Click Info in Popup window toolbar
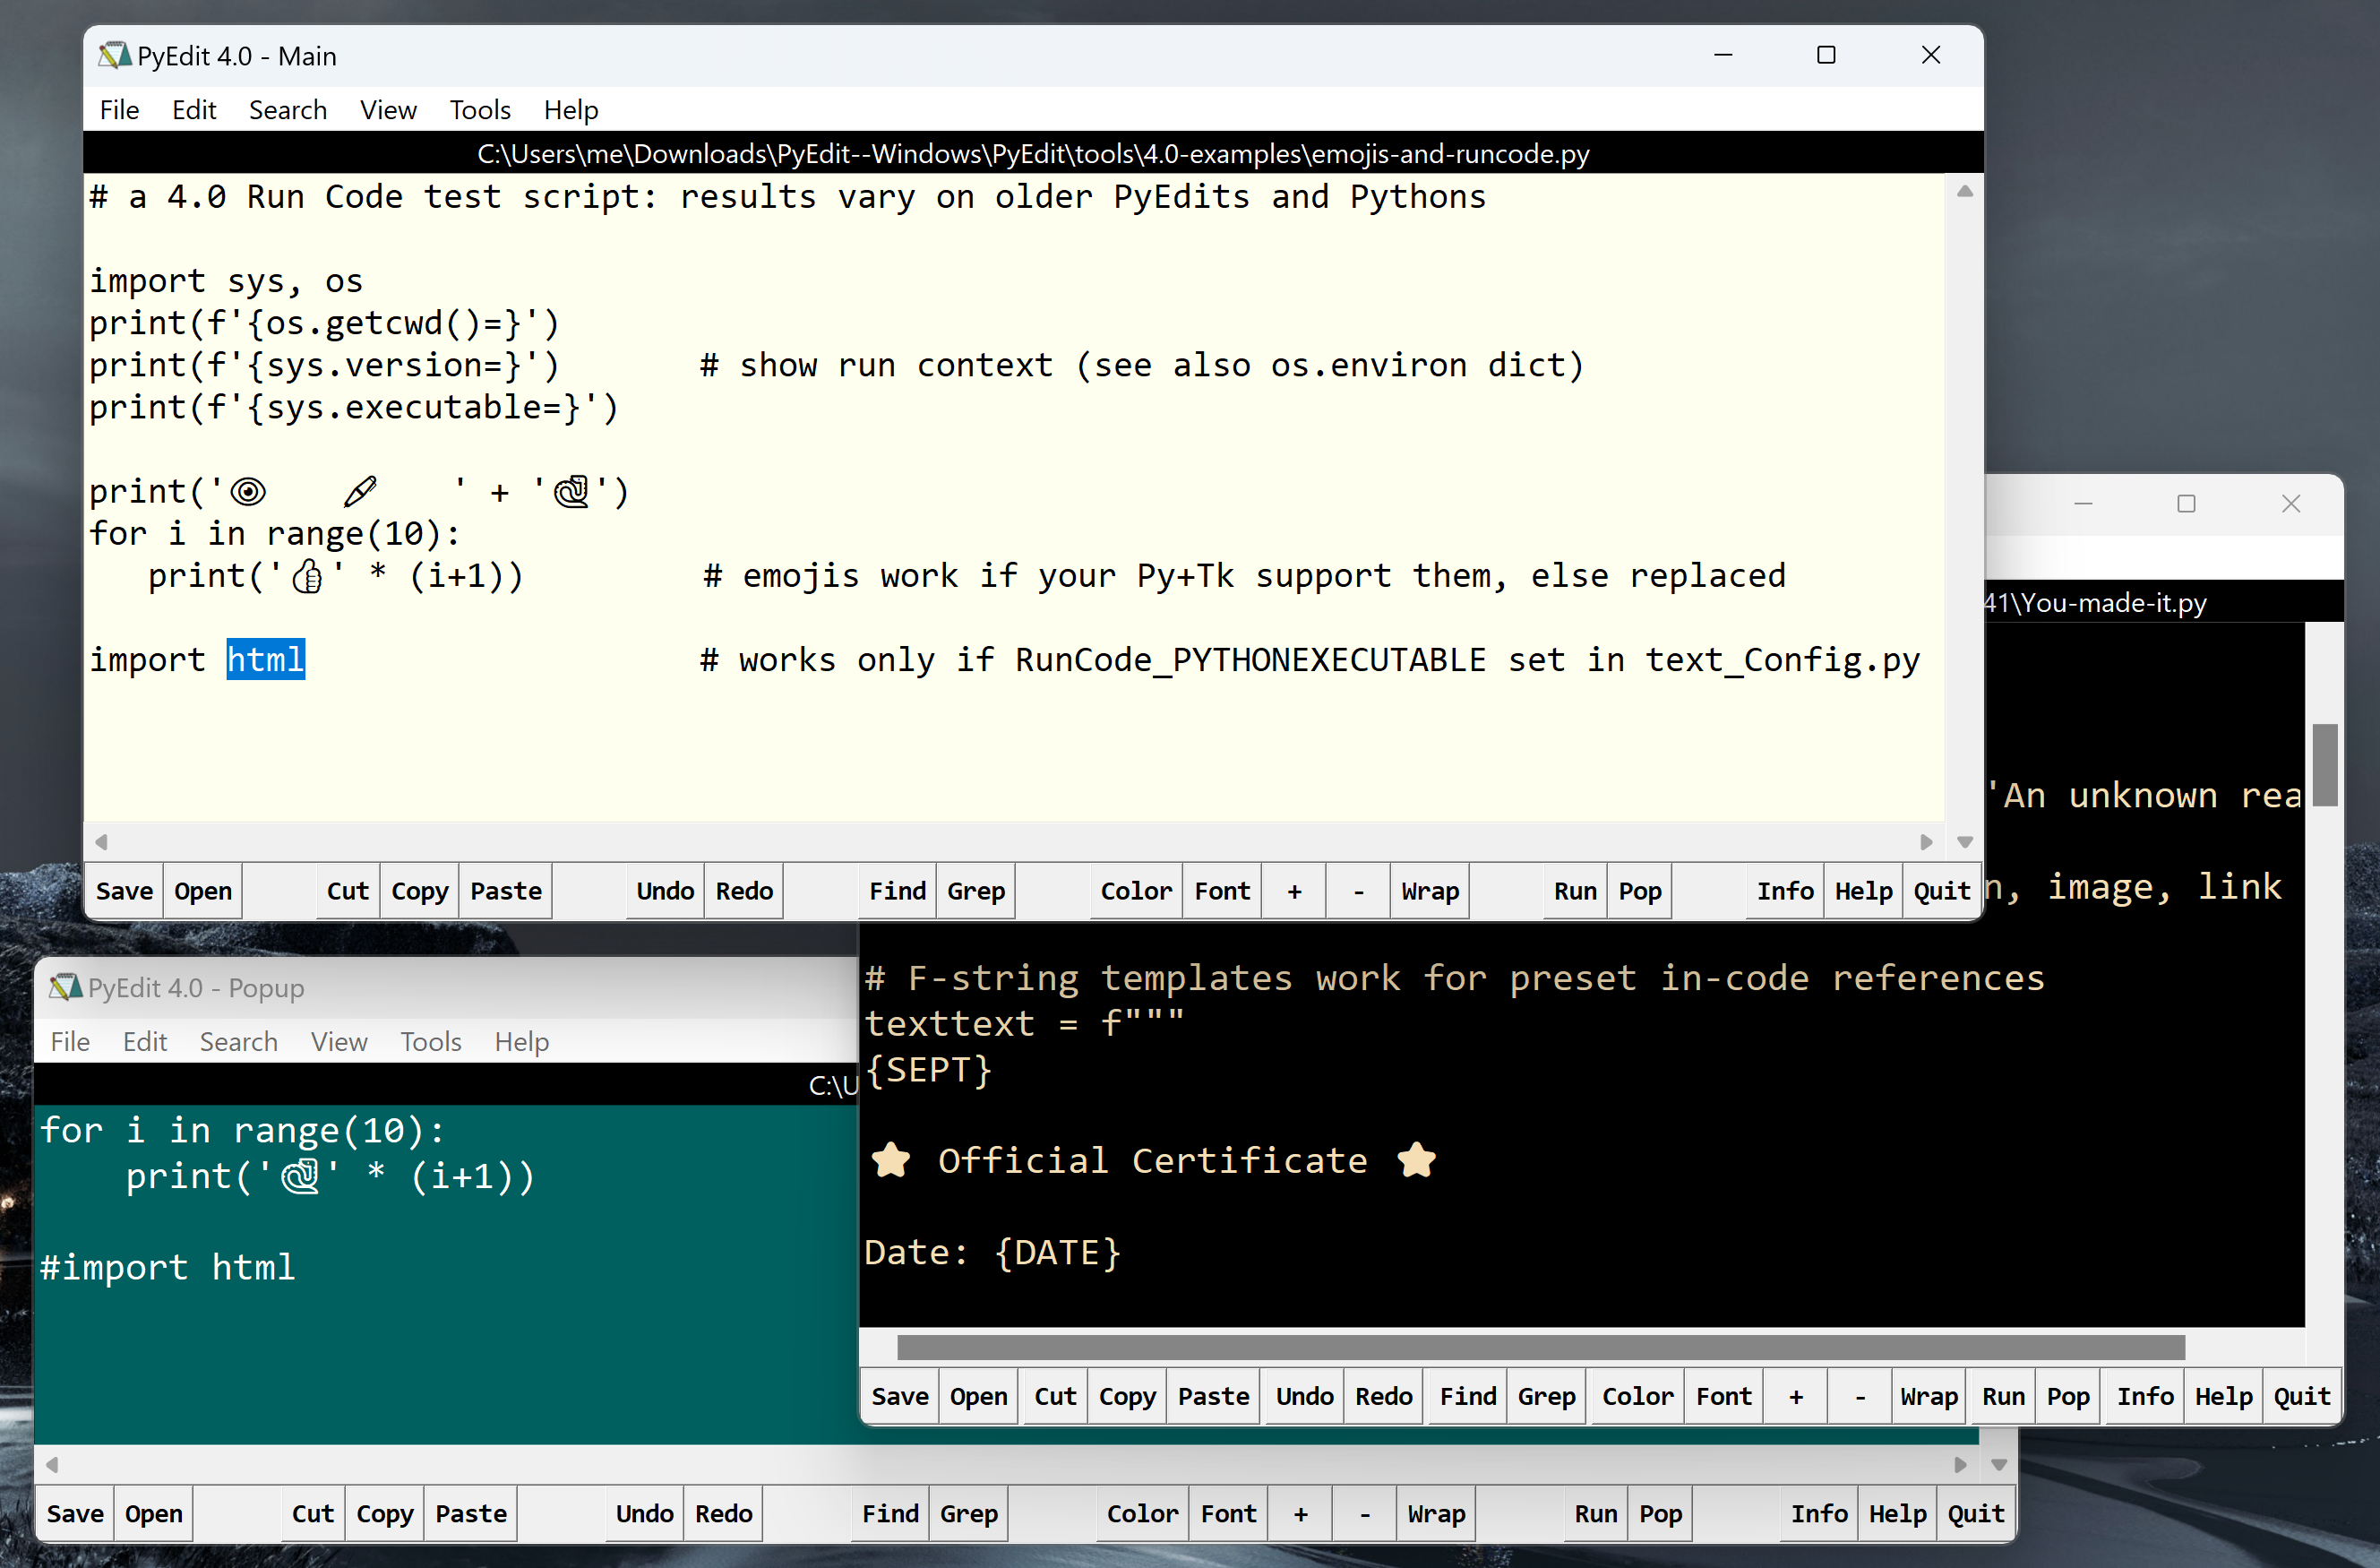 click(x=1819, y=1513)
